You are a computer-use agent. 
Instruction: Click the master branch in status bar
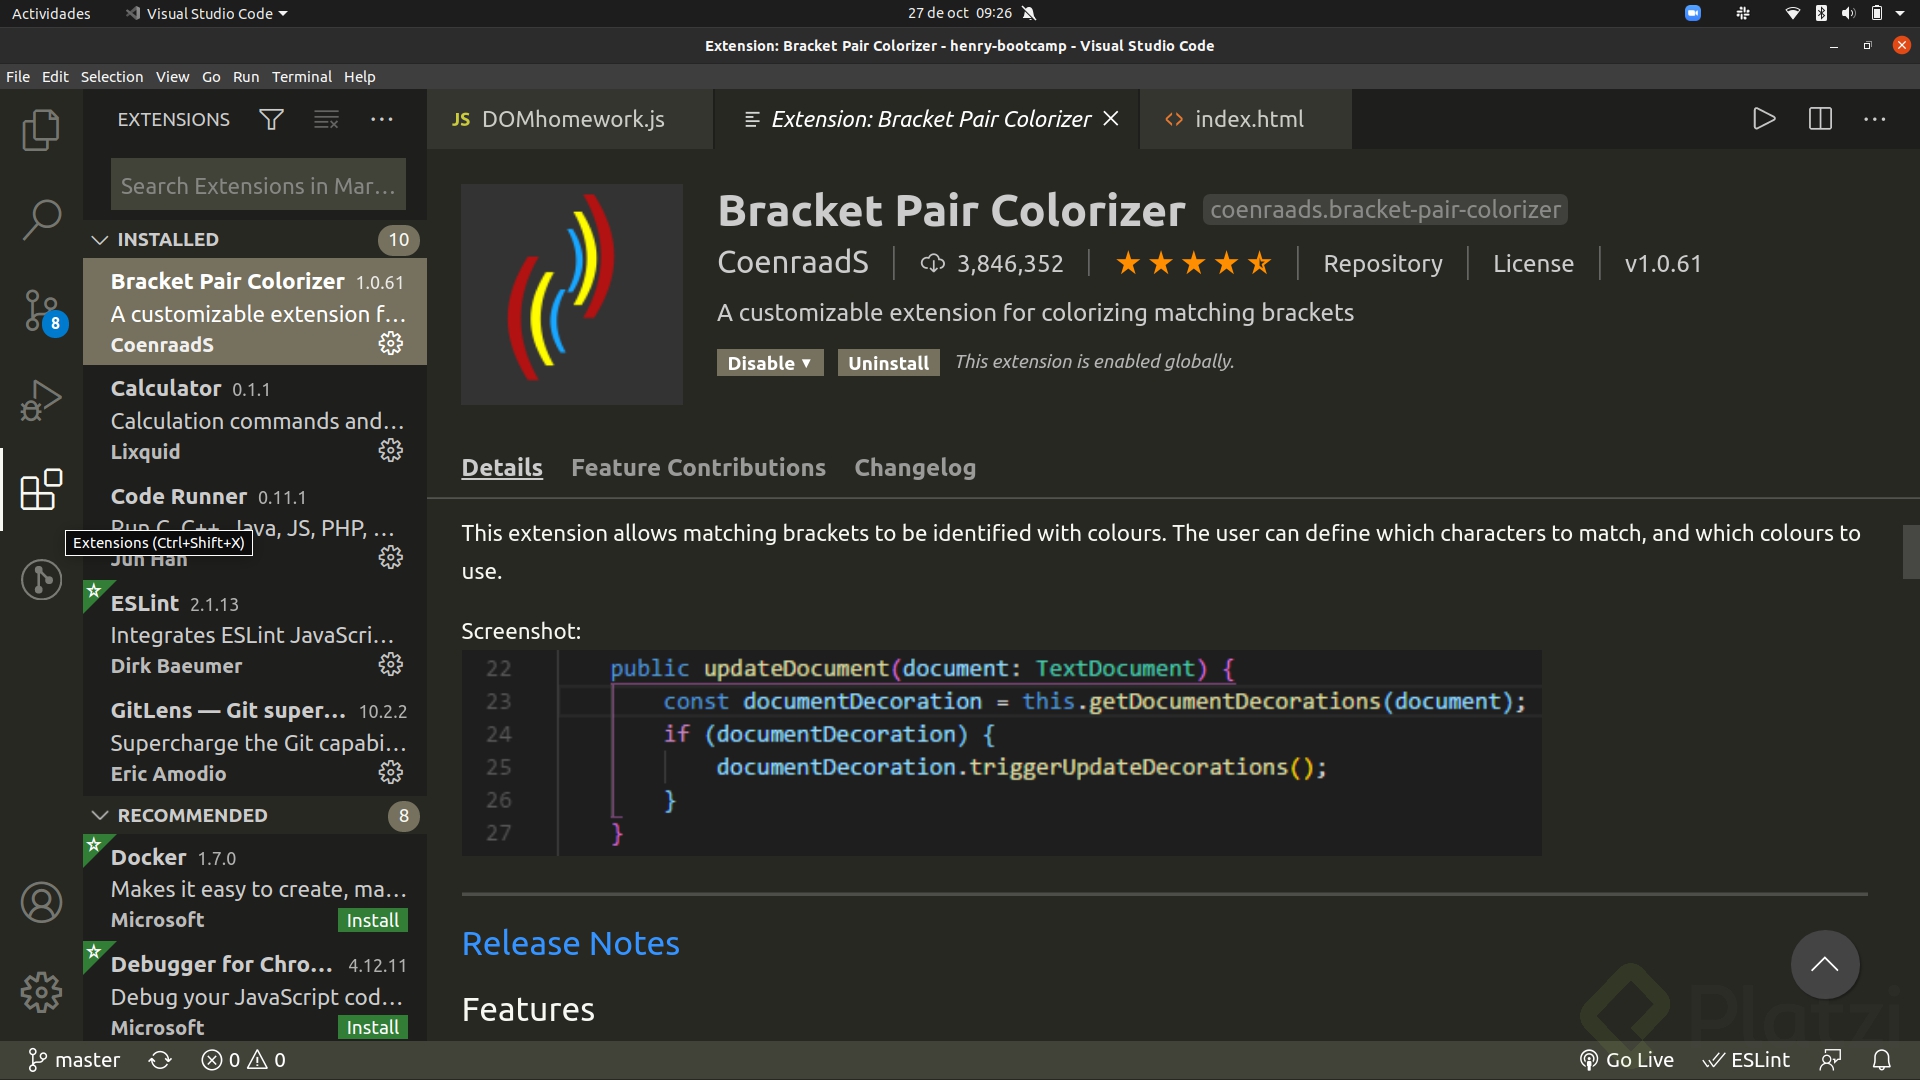[x=74, y=1060]
